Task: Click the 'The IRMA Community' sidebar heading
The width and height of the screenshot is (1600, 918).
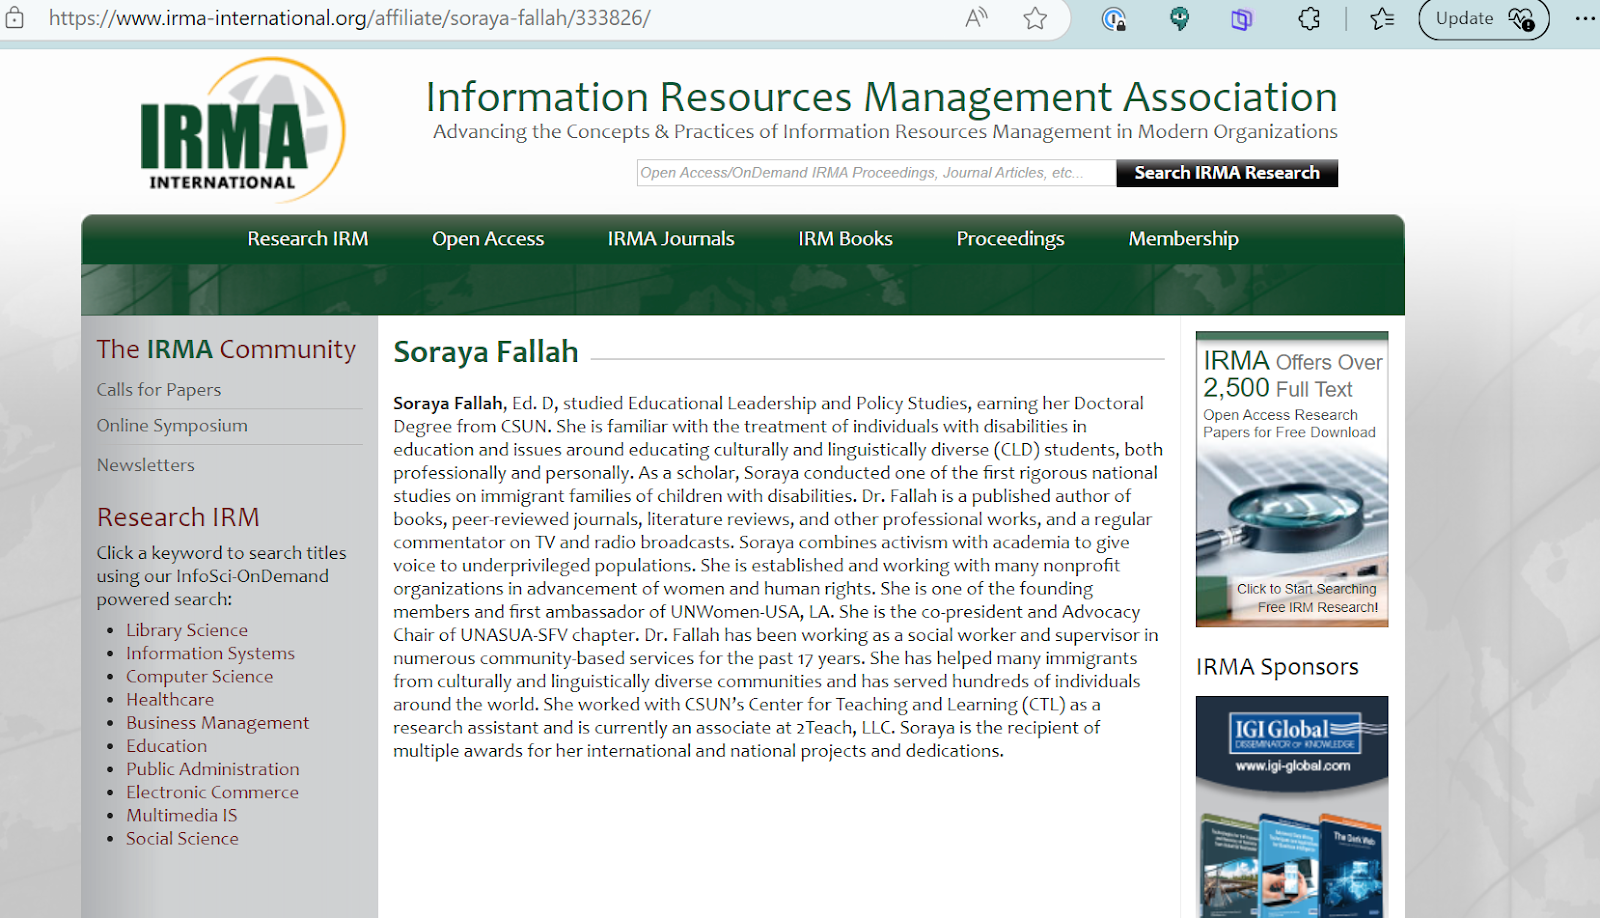Action: [x=226, y=349]
